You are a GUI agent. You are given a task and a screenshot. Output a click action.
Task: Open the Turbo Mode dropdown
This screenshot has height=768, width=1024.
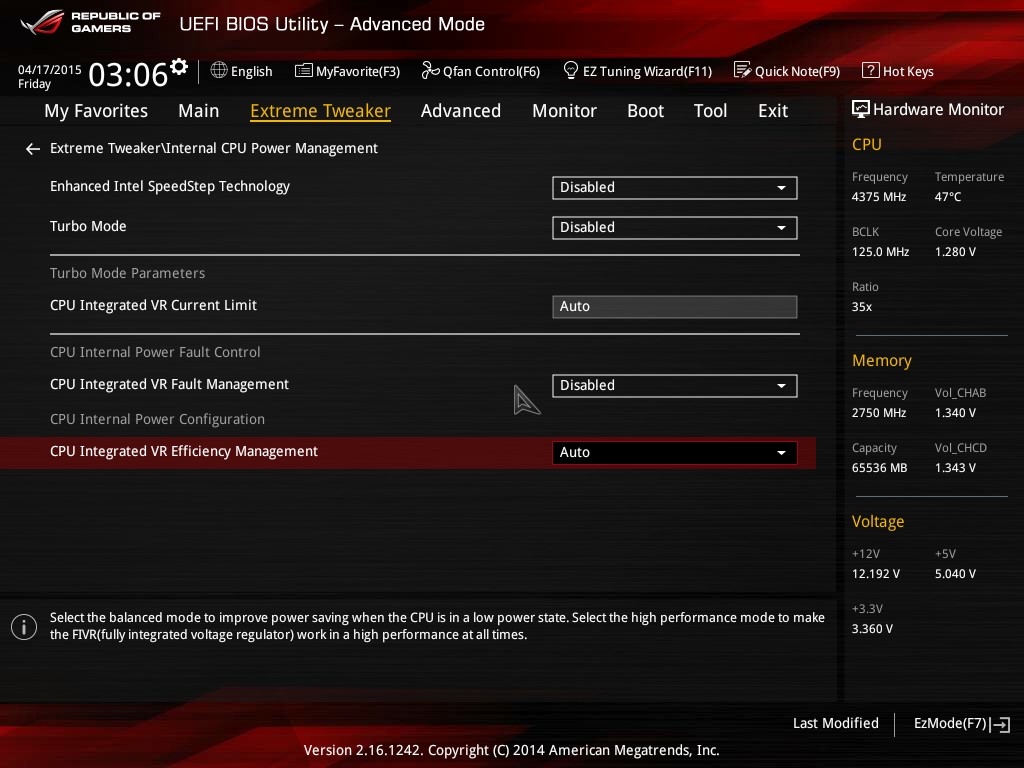click(x=675, y=227)
